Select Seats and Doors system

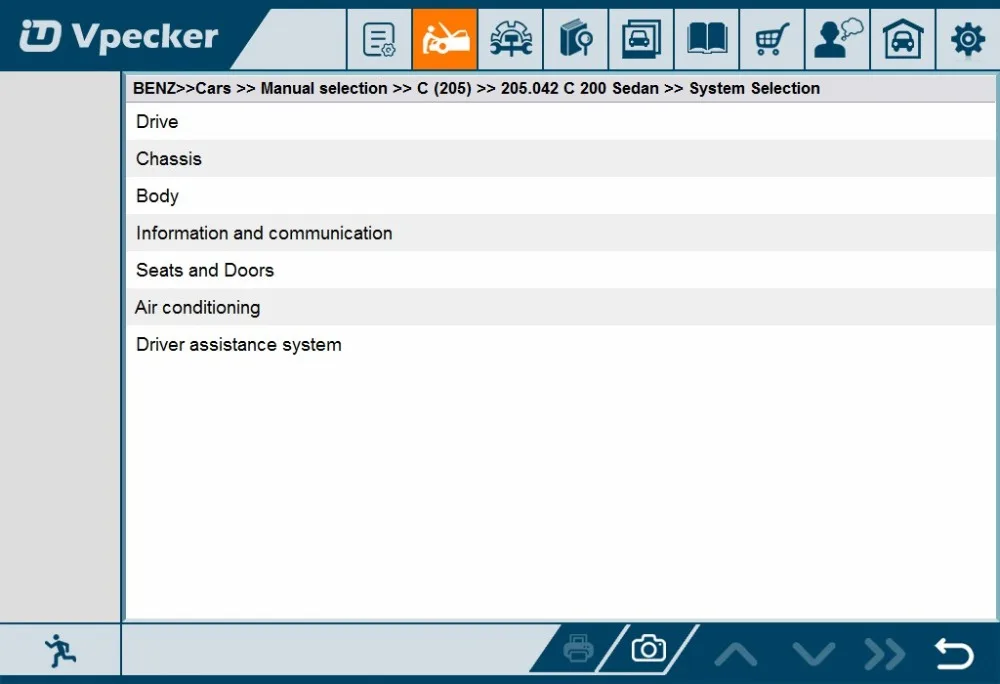click(x=561, y=270)
